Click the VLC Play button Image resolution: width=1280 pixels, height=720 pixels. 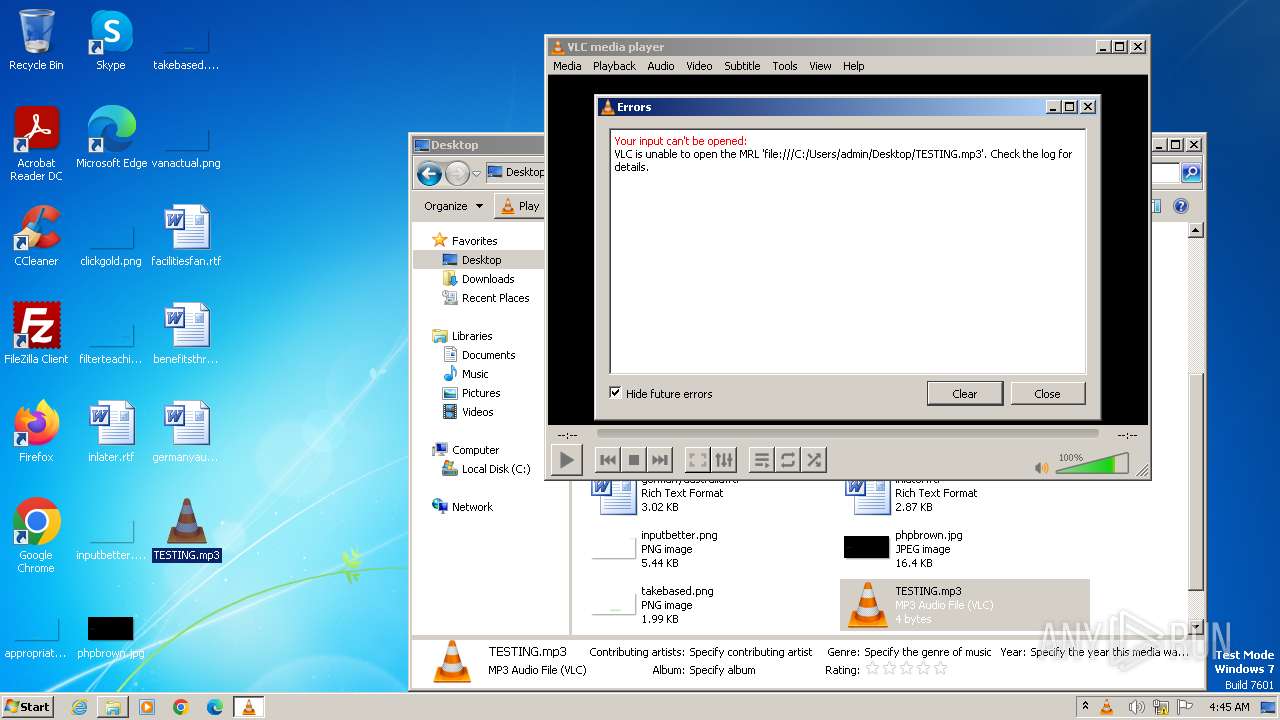[x=566, y=460]
